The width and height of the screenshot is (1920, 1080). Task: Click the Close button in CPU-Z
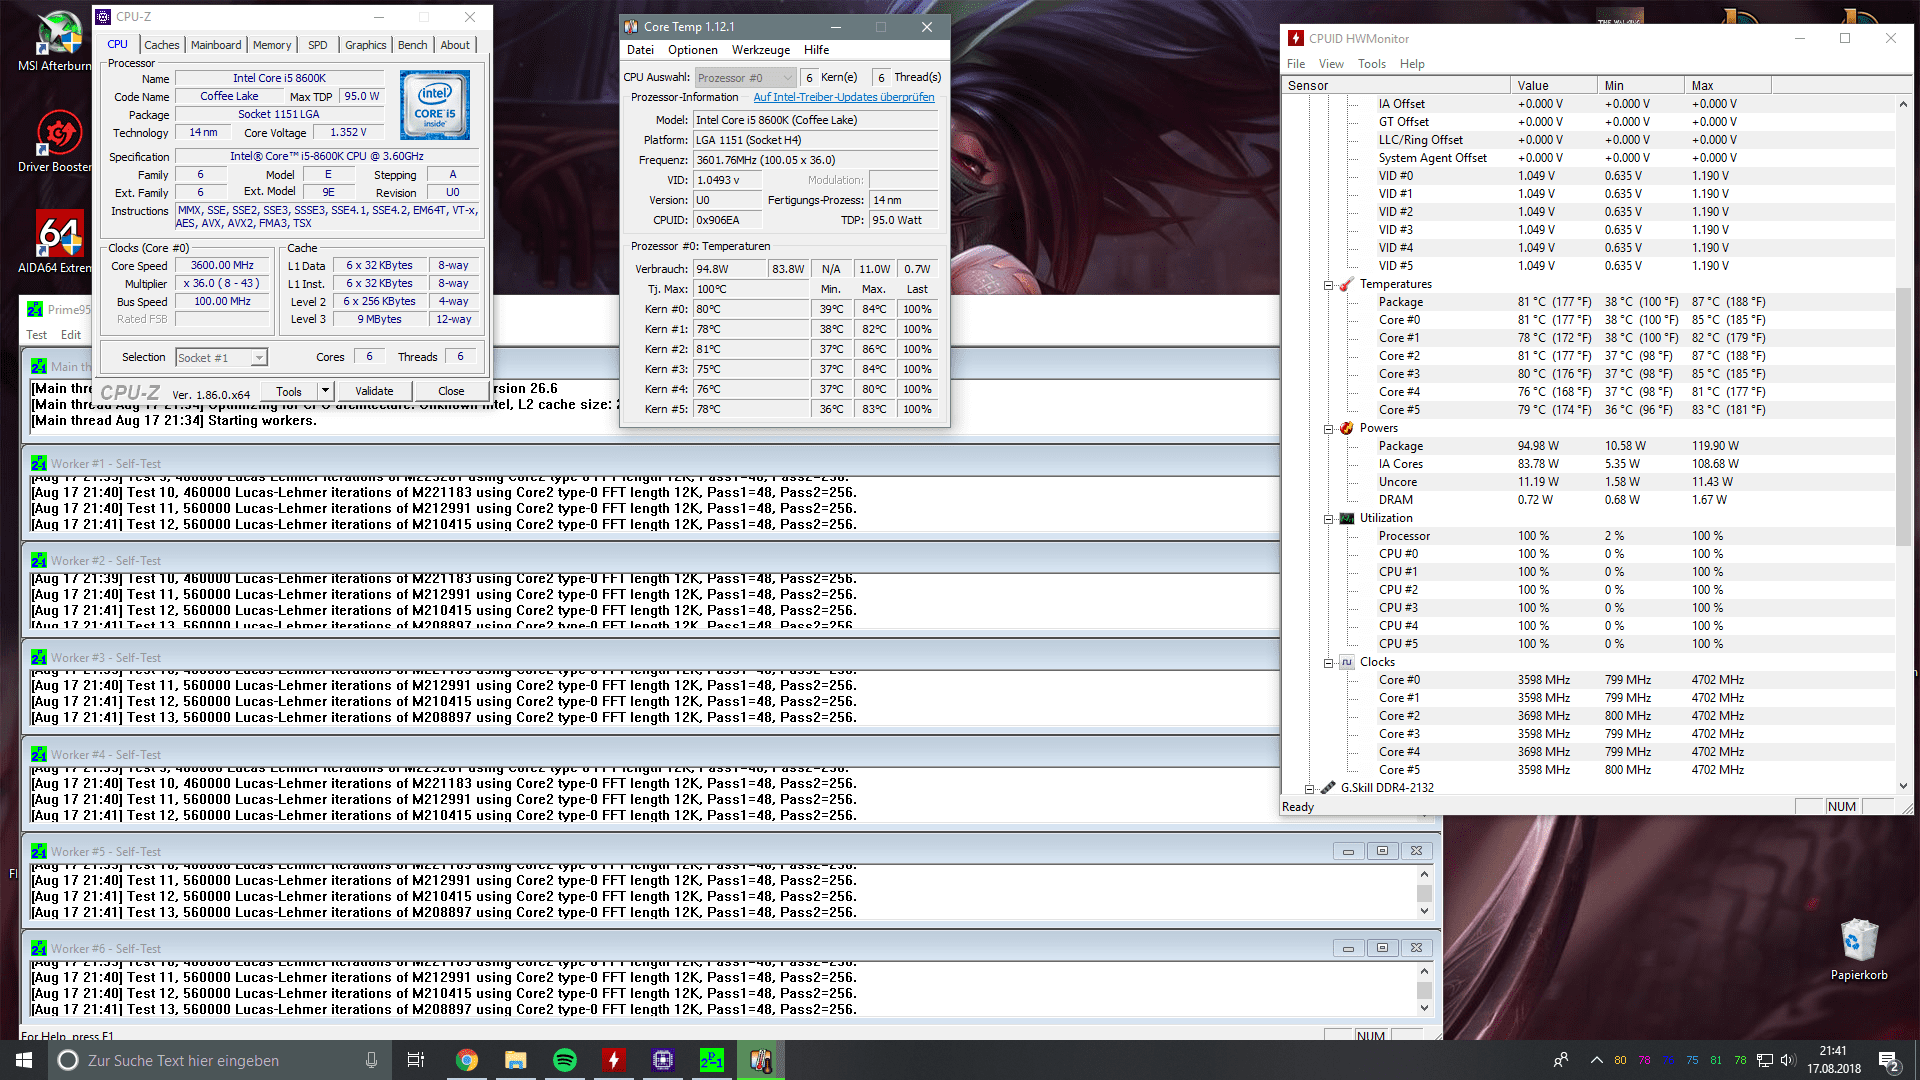451,391
